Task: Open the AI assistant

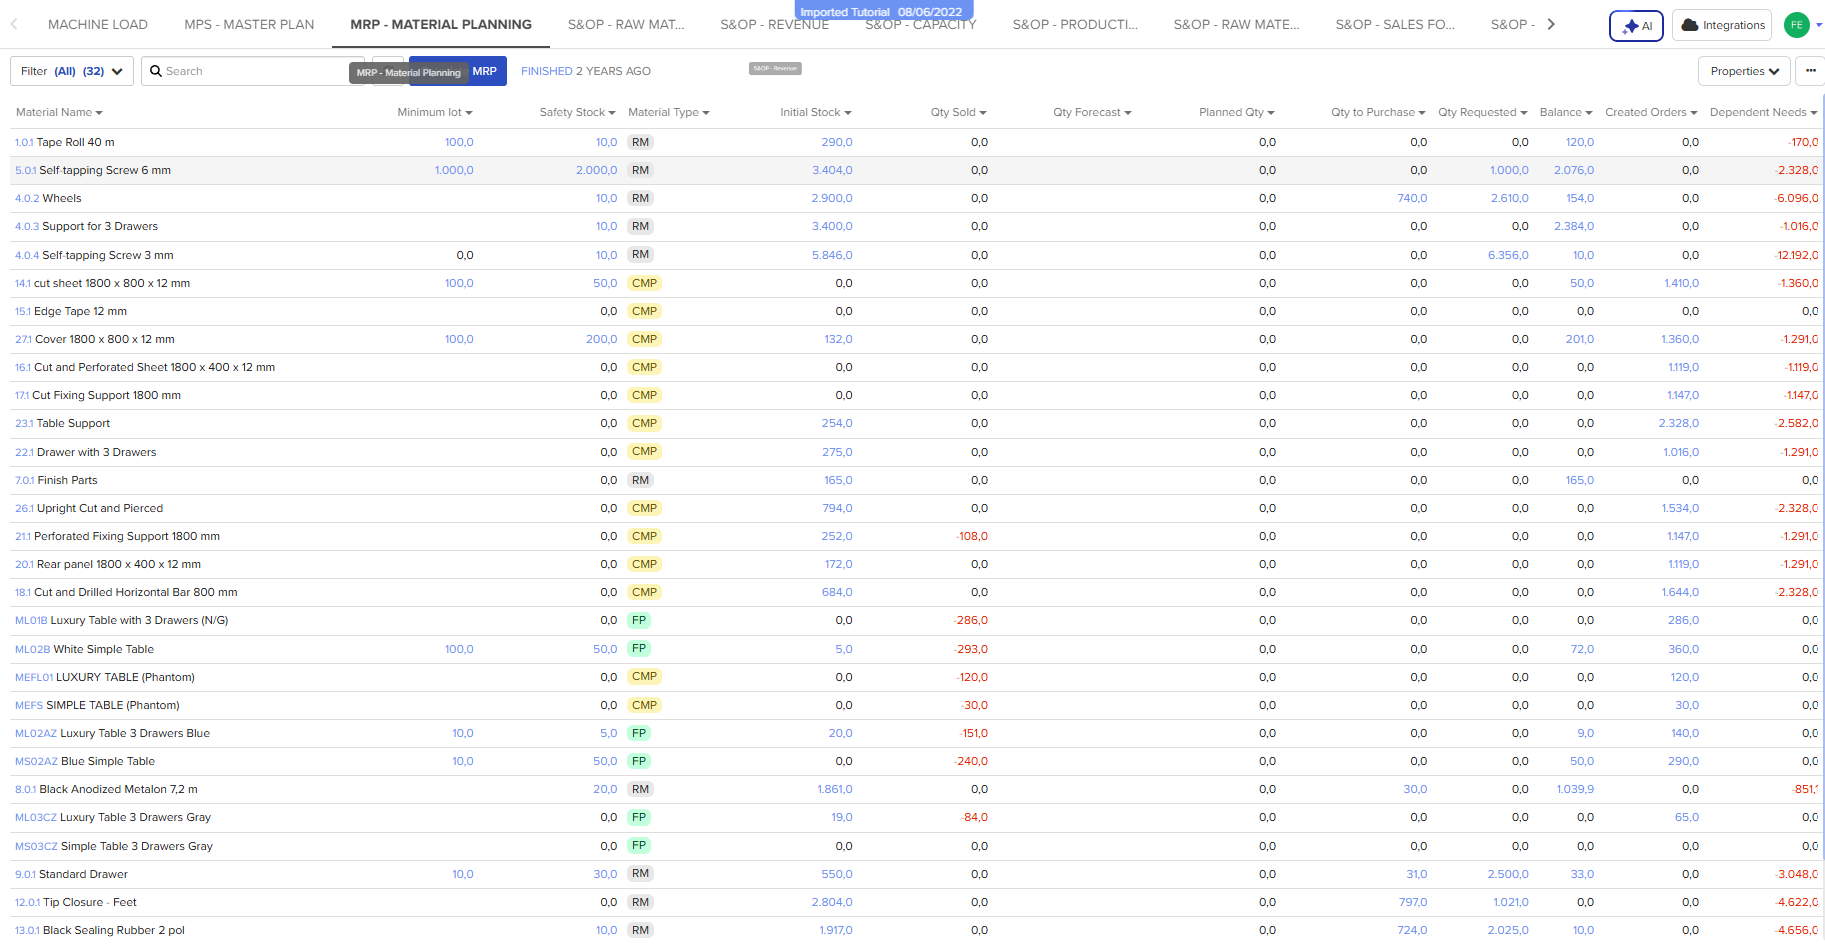Action: (1636, 25)
